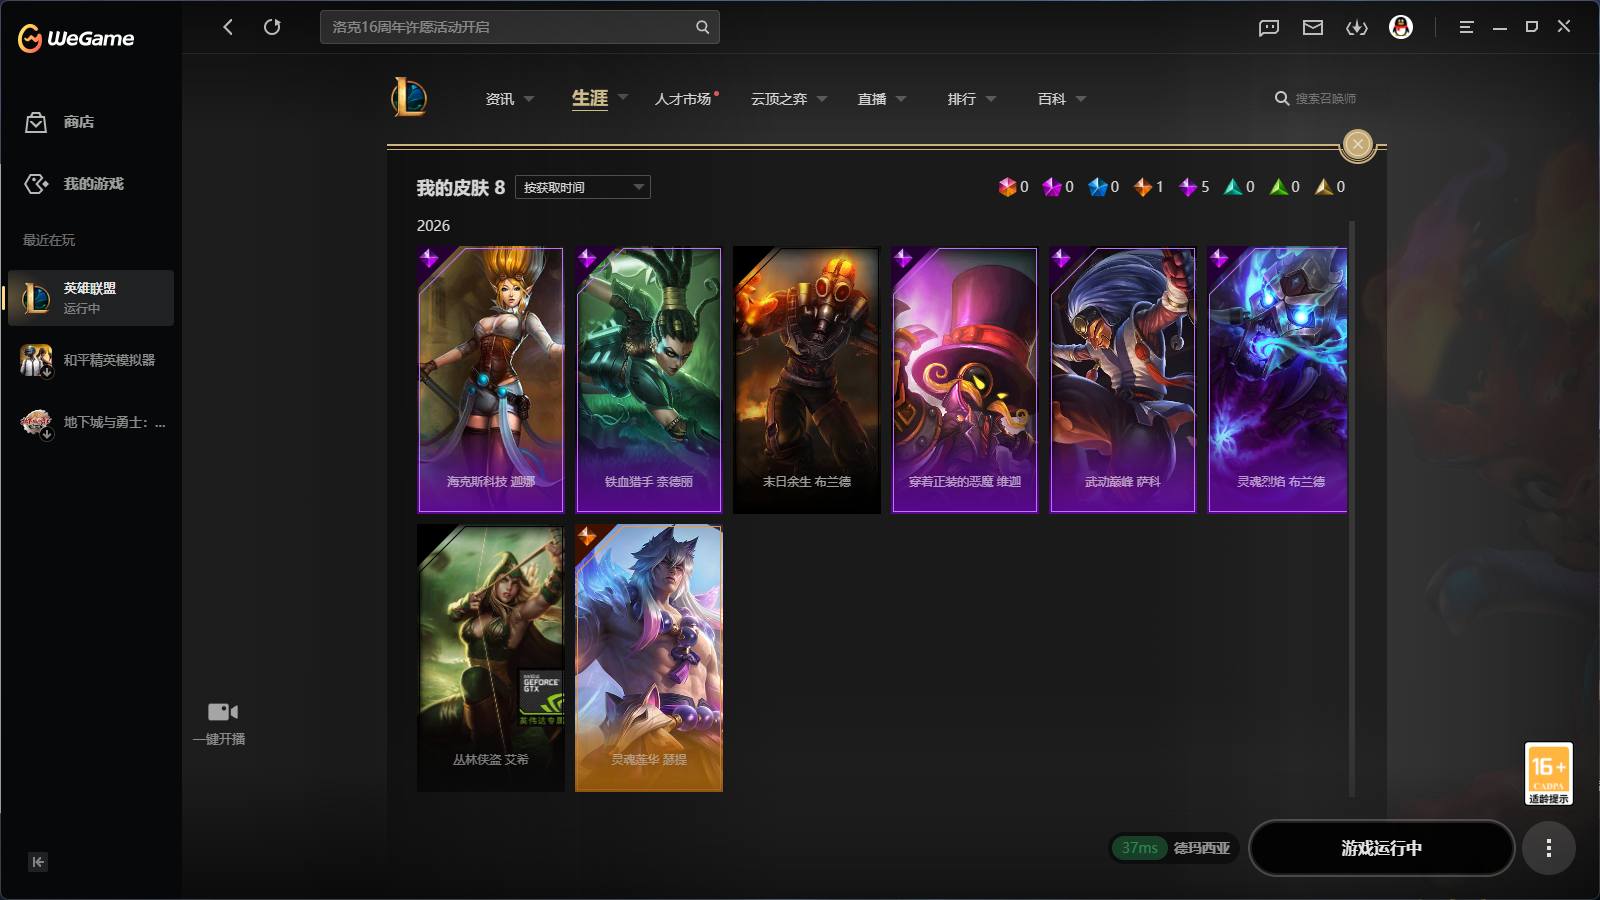Open the mail envelope icon
The height and width of the screenshot is (900, 1600).
(1313, 28)
